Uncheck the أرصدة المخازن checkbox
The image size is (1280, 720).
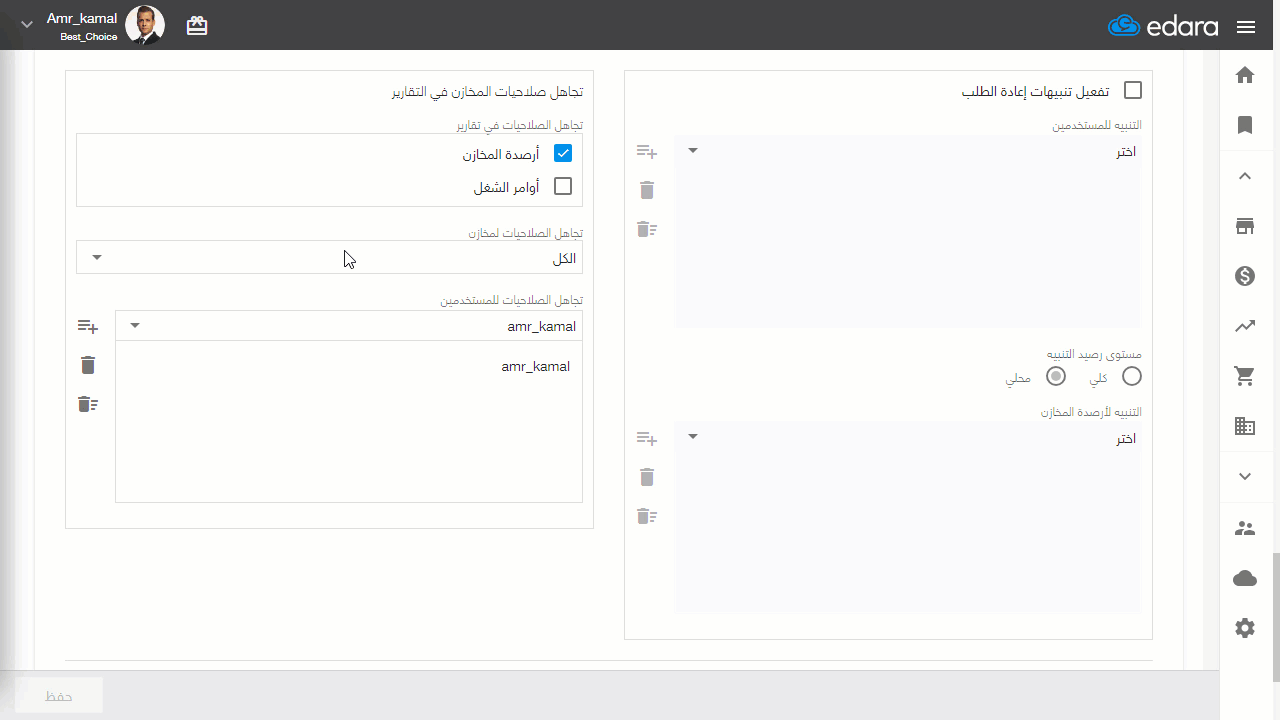(563, 154)
